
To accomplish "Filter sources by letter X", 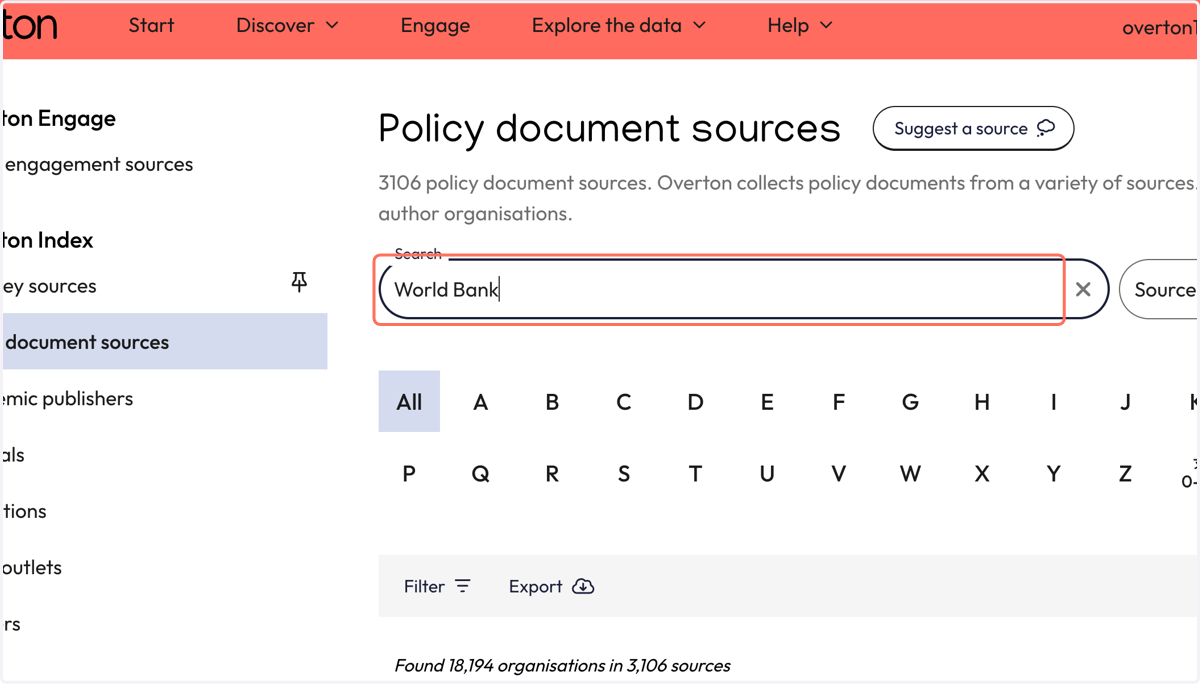I will coord(982,474).
